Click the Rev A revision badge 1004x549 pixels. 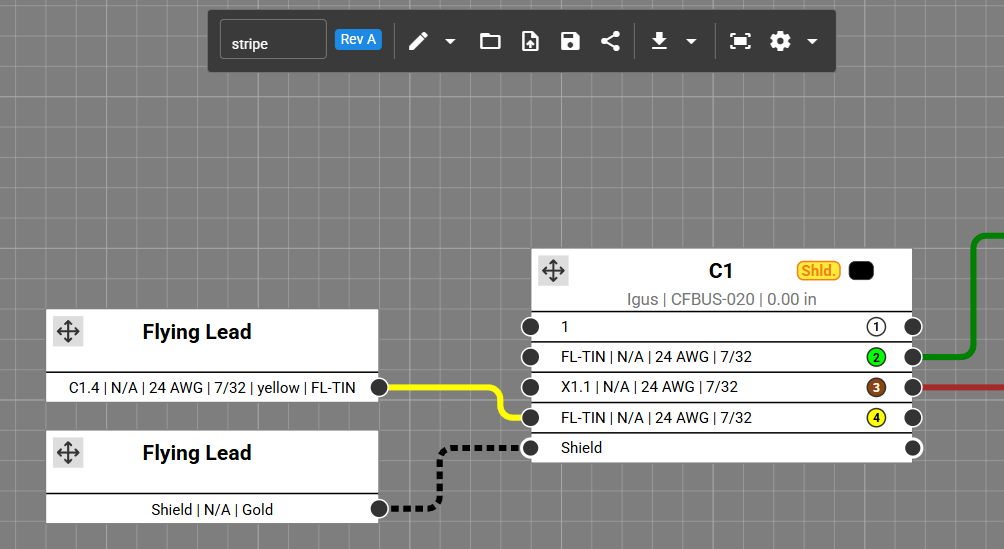point(358,40)
